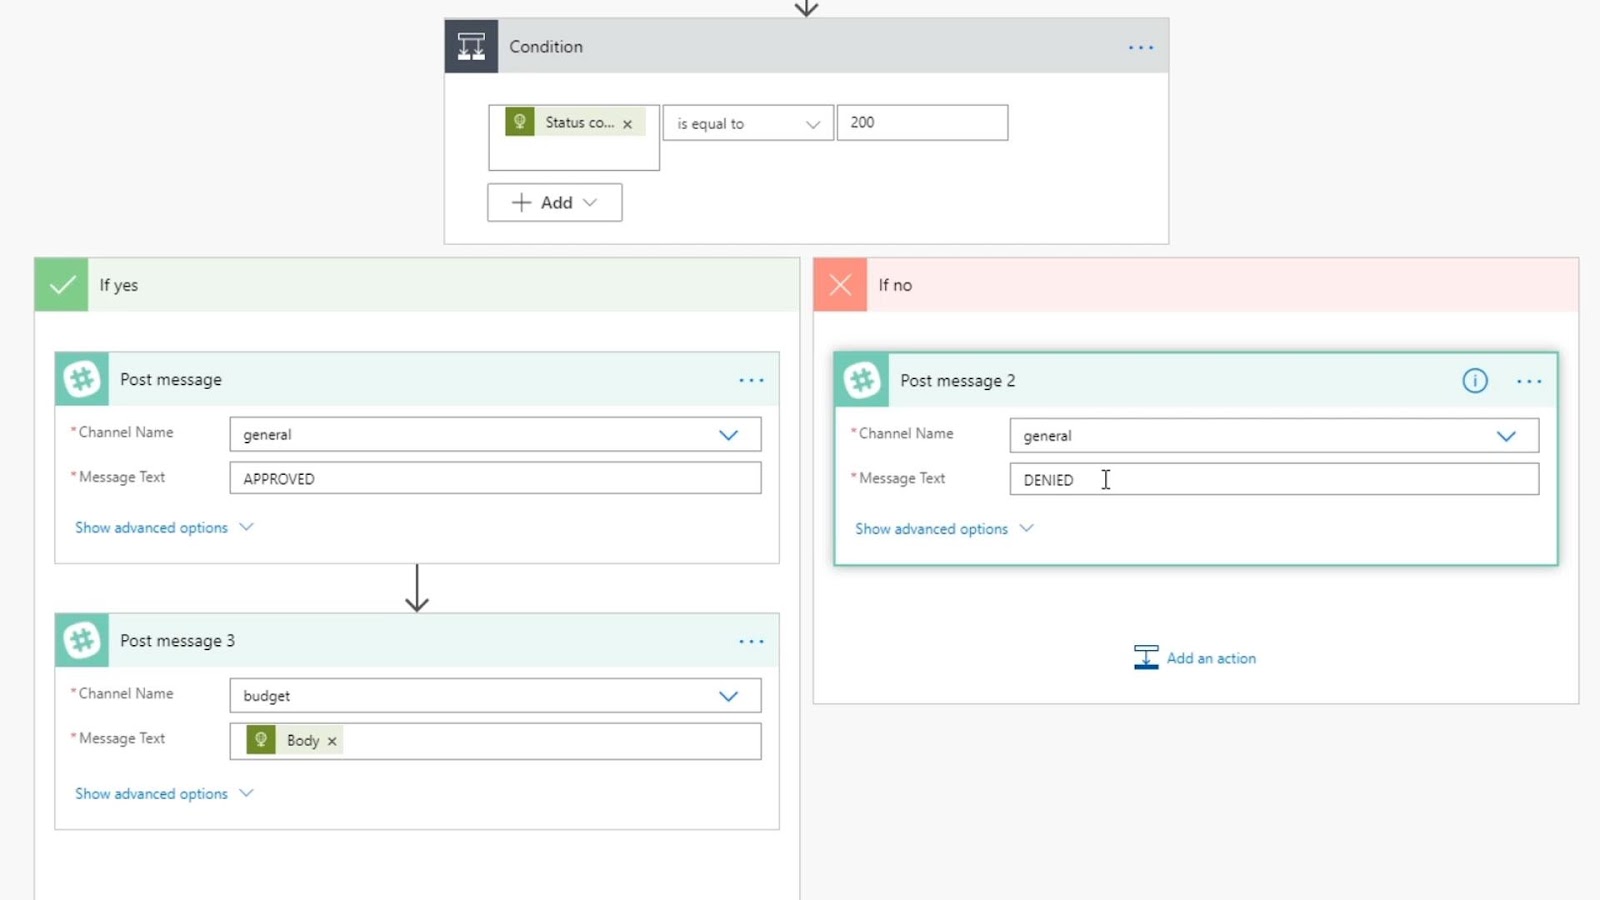The width and height of the screenshot is (1600, 900).
Task: Click the APPROVED Message Text field
Action: (x=495, y=478)
